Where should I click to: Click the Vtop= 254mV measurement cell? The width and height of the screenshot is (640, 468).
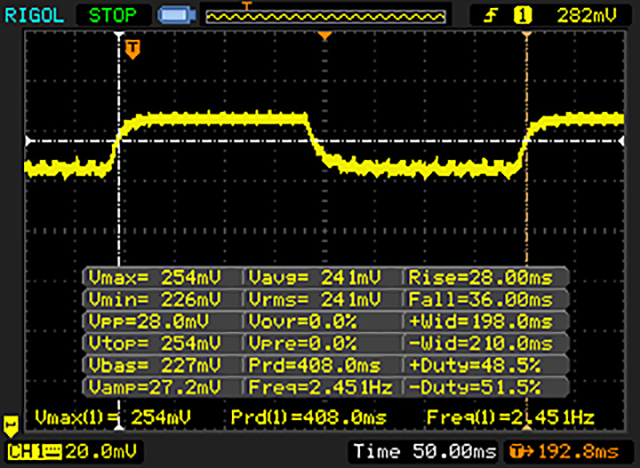click(x=162, y=343)
